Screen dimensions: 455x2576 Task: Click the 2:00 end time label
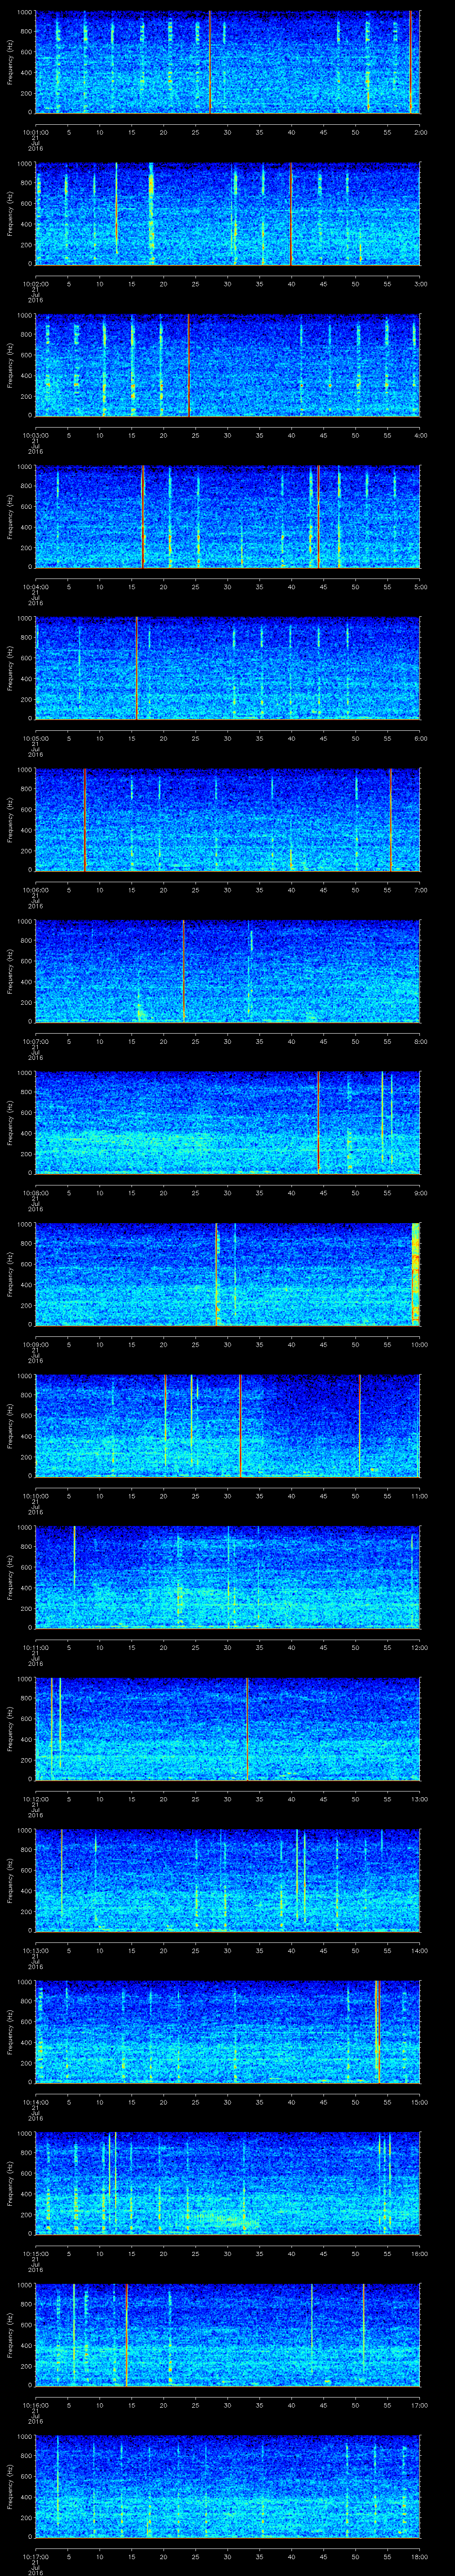pos(420,132)
